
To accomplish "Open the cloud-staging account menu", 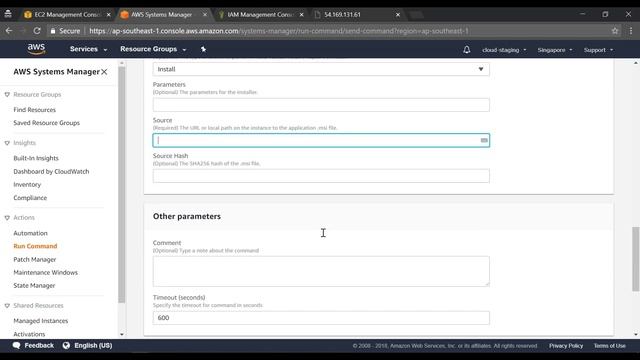I will (x=504, y=50).
